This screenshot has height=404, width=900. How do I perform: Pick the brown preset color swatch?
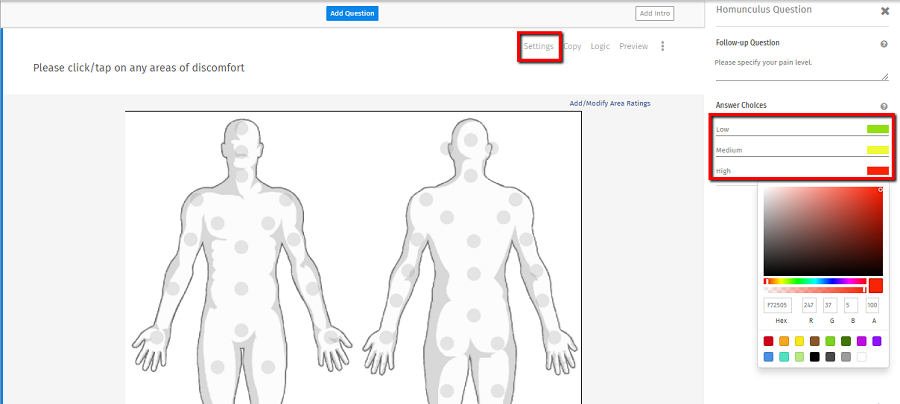point(815,341)
